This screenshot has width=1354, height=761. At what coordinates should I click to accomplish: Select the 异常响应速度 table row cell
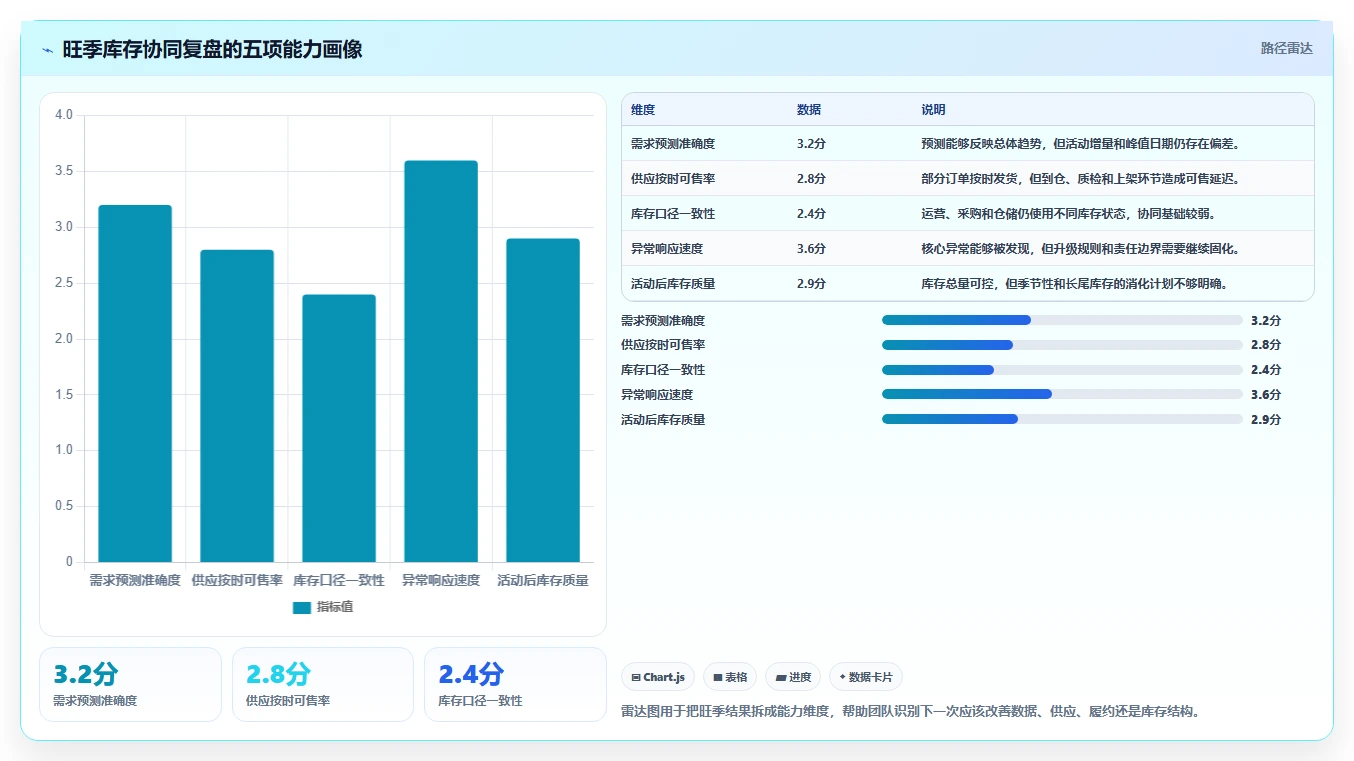point(667,249)
